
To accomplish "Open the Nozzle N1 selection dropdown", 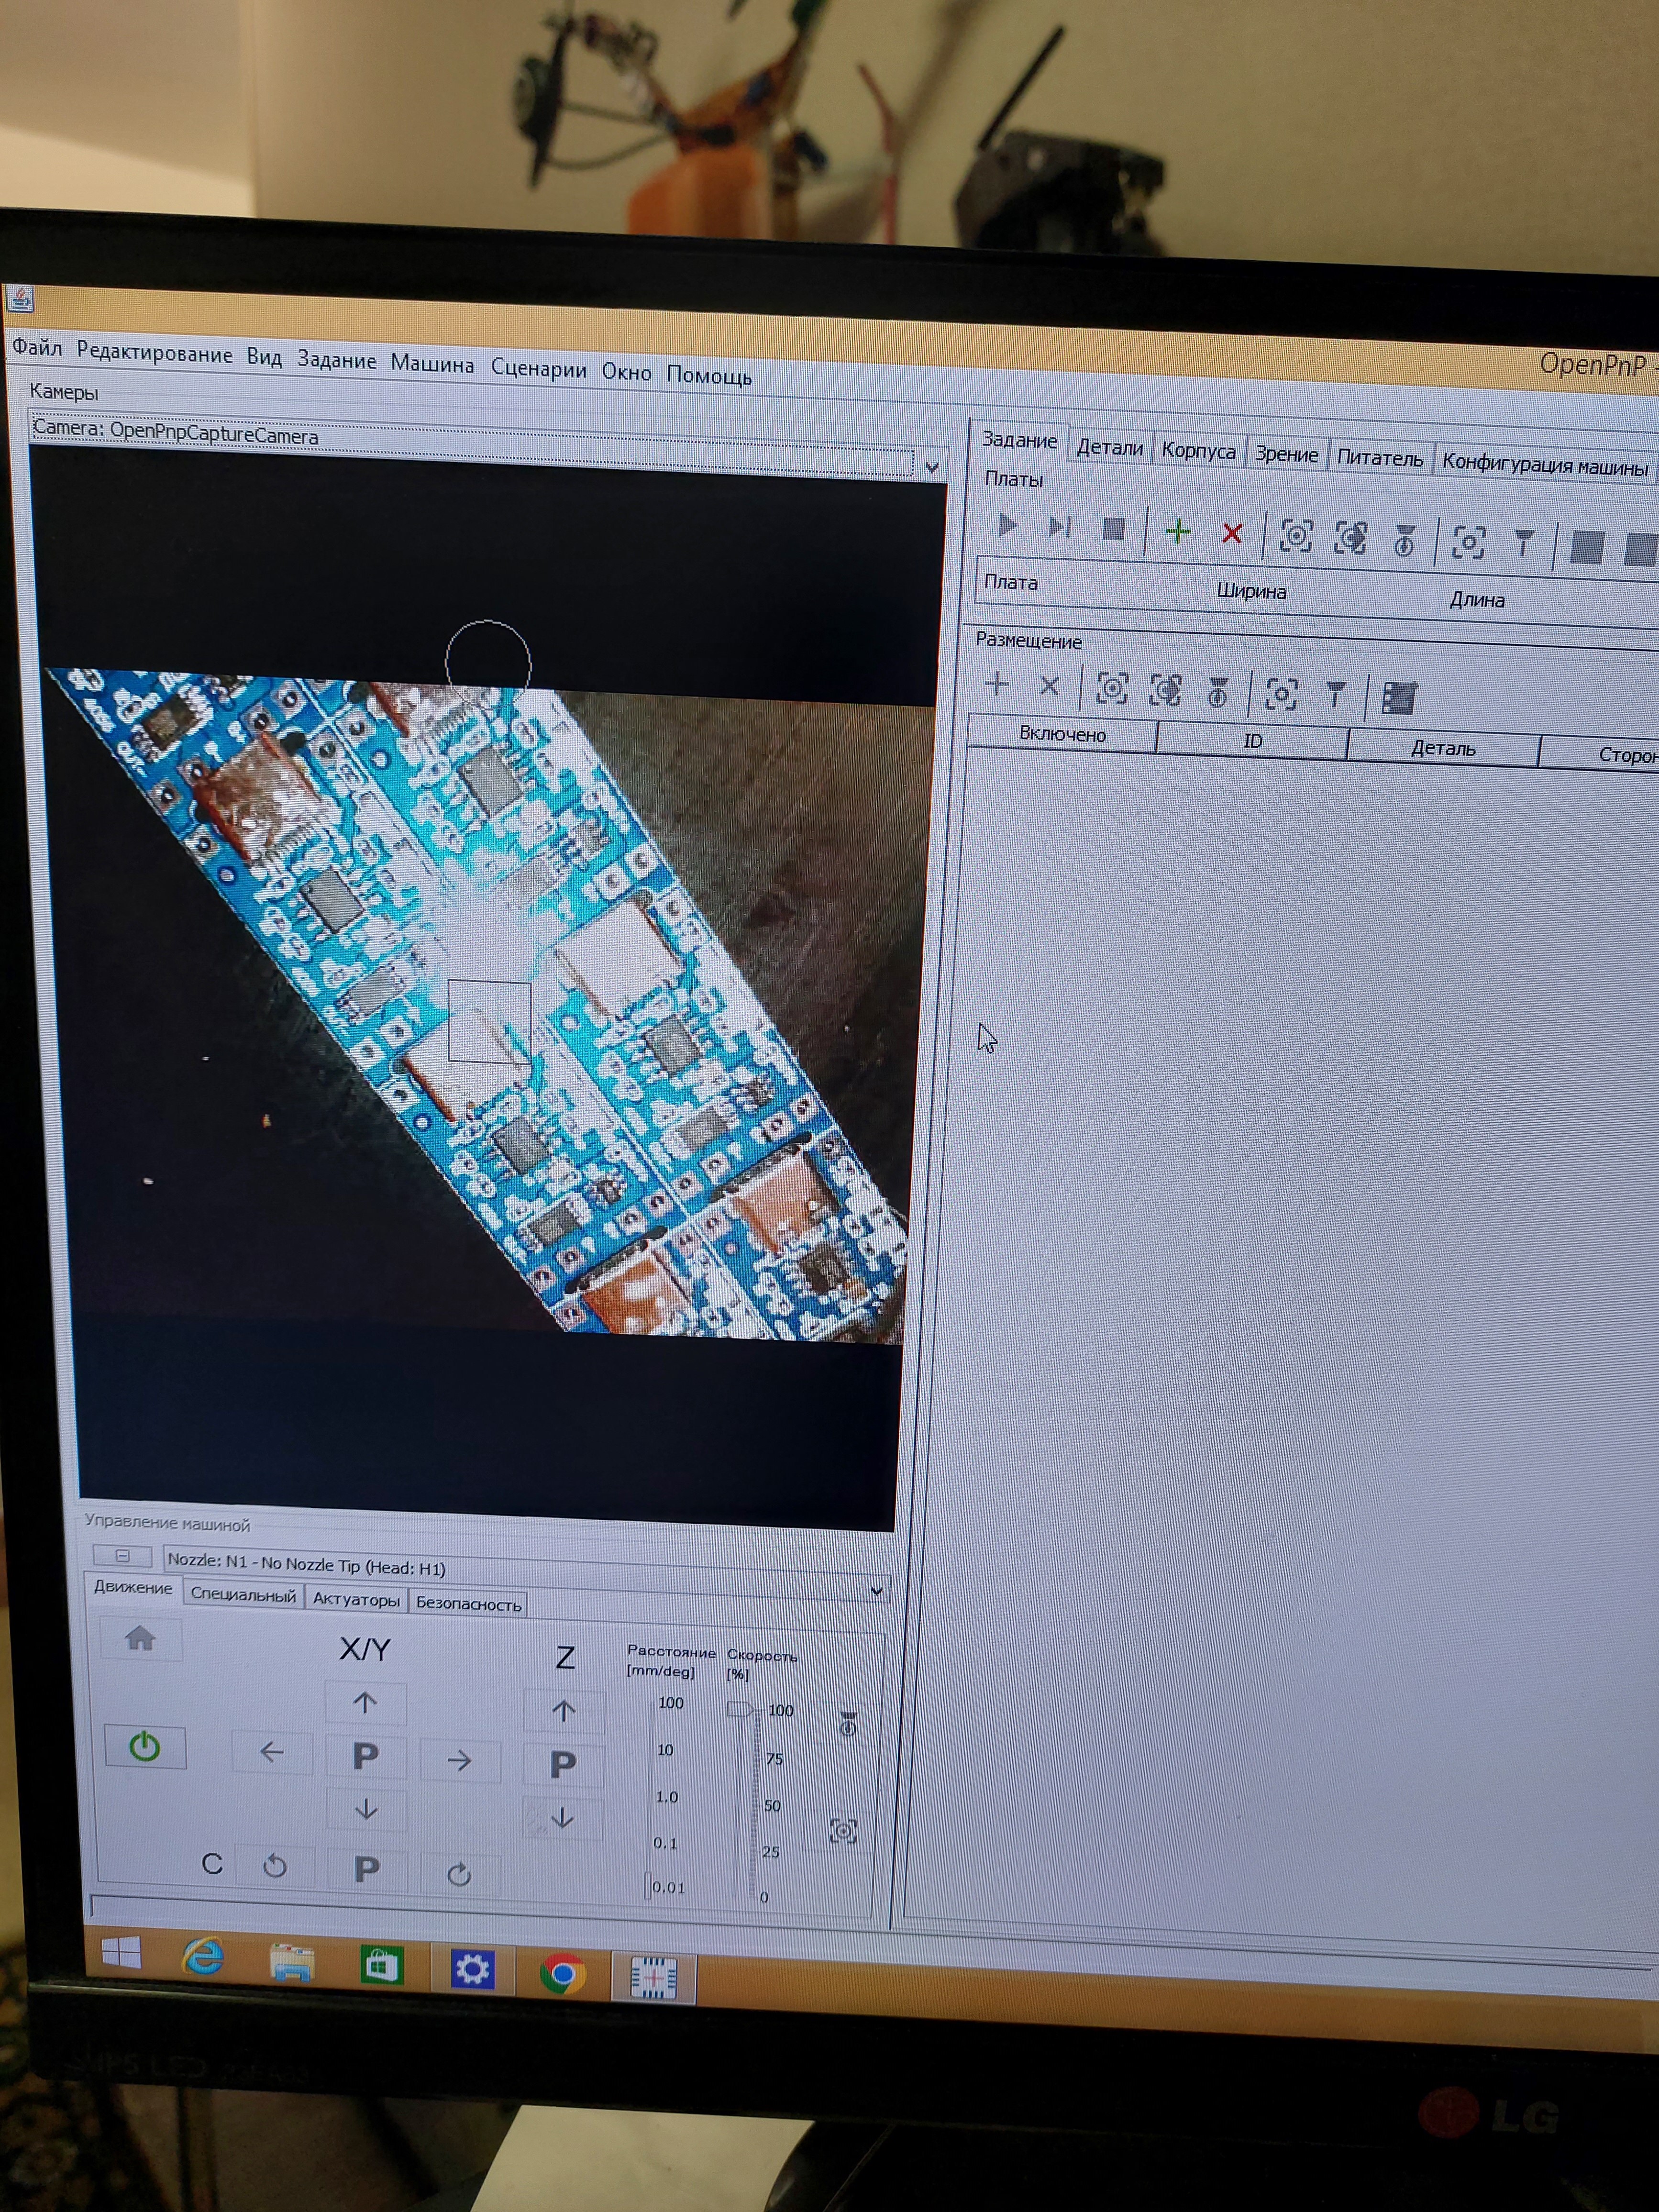I will tap(877, 1591).
